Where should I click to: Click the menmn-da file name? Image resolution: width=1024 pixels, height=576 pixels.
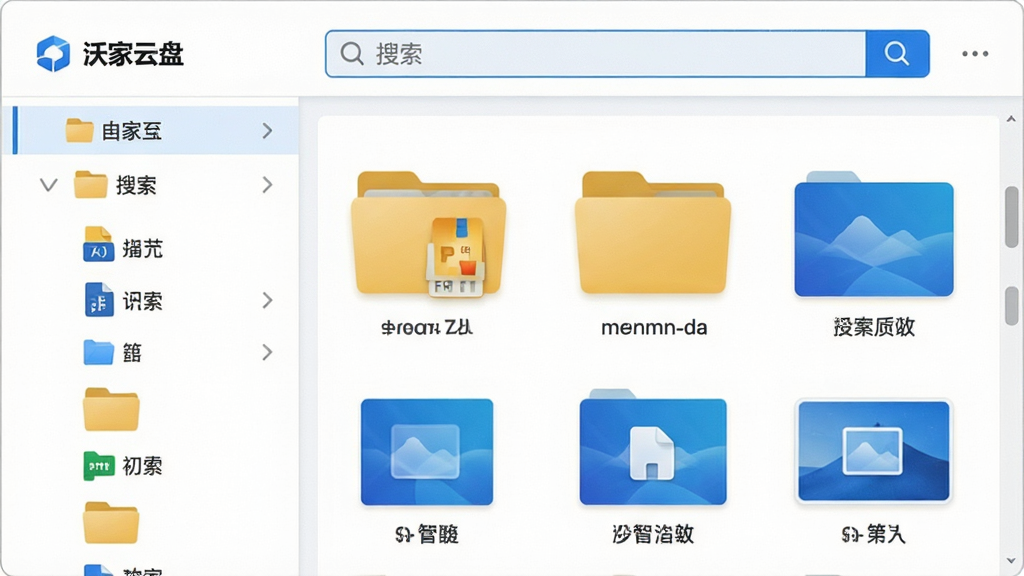click(654, 327)
